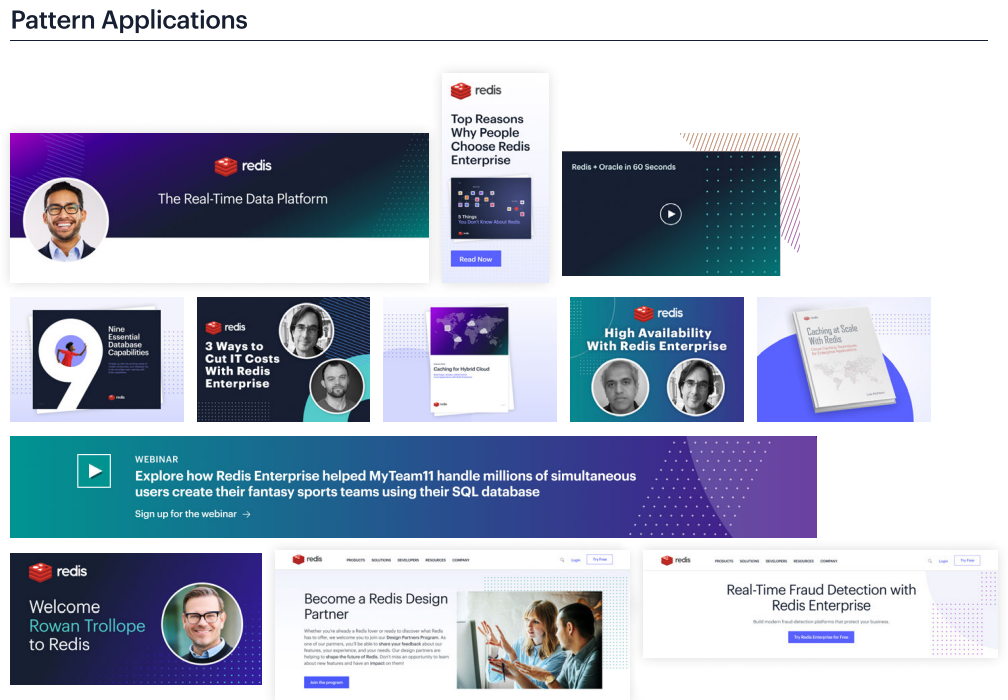1008x700 pixels.
Task: Click the redis logo on Welcome Rowan Trollope card
Action: [58, 571]
